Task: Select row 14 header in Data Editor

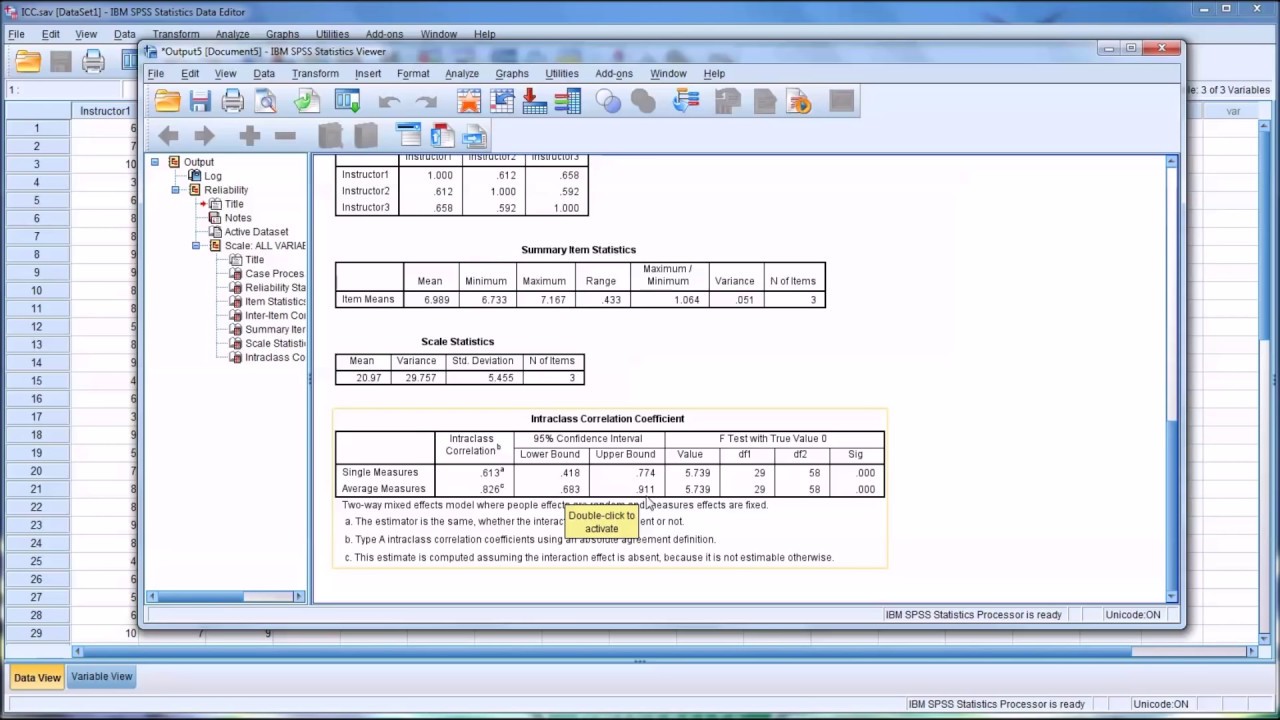Action: tap(36, 362)
